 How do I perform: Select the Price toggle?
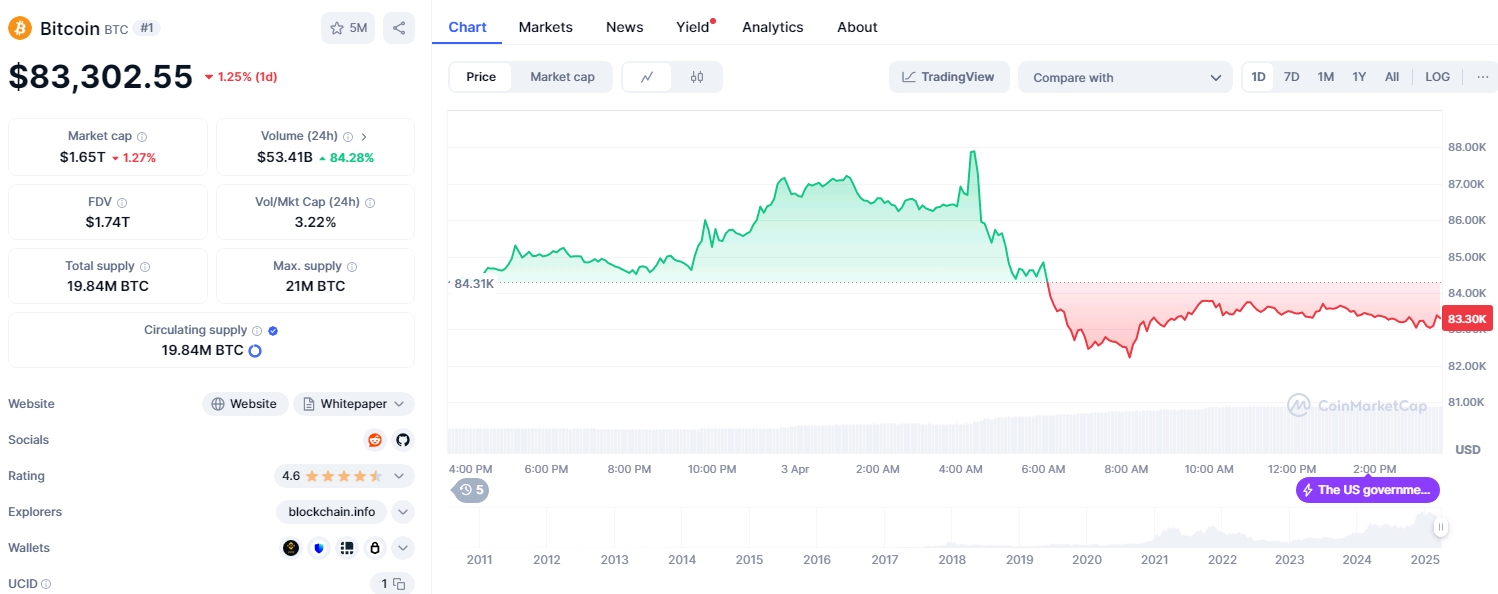(481, 77)
